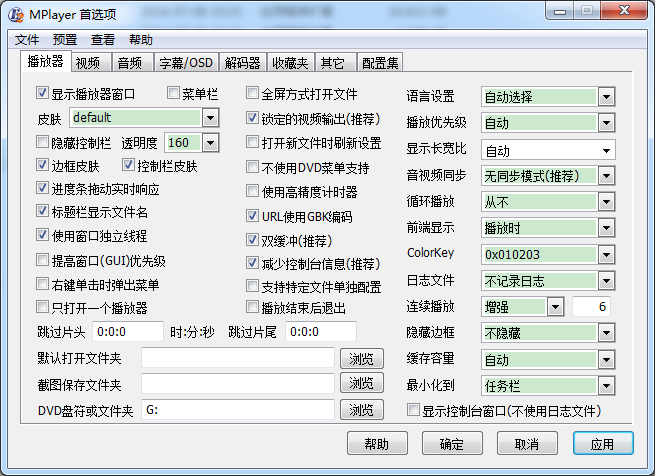Toggle 减少控制台信息(推荐) checkbox
Screen dimensions: 655x476
pos(252,263)
